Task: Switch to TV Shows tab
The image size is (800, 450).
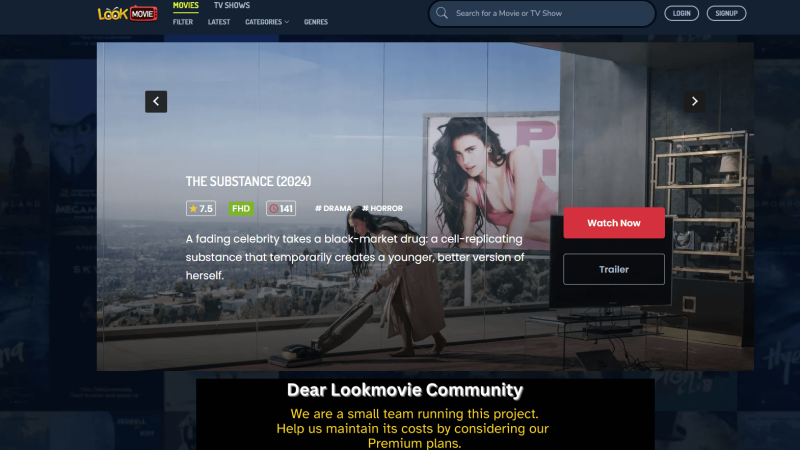Action: 232,6
